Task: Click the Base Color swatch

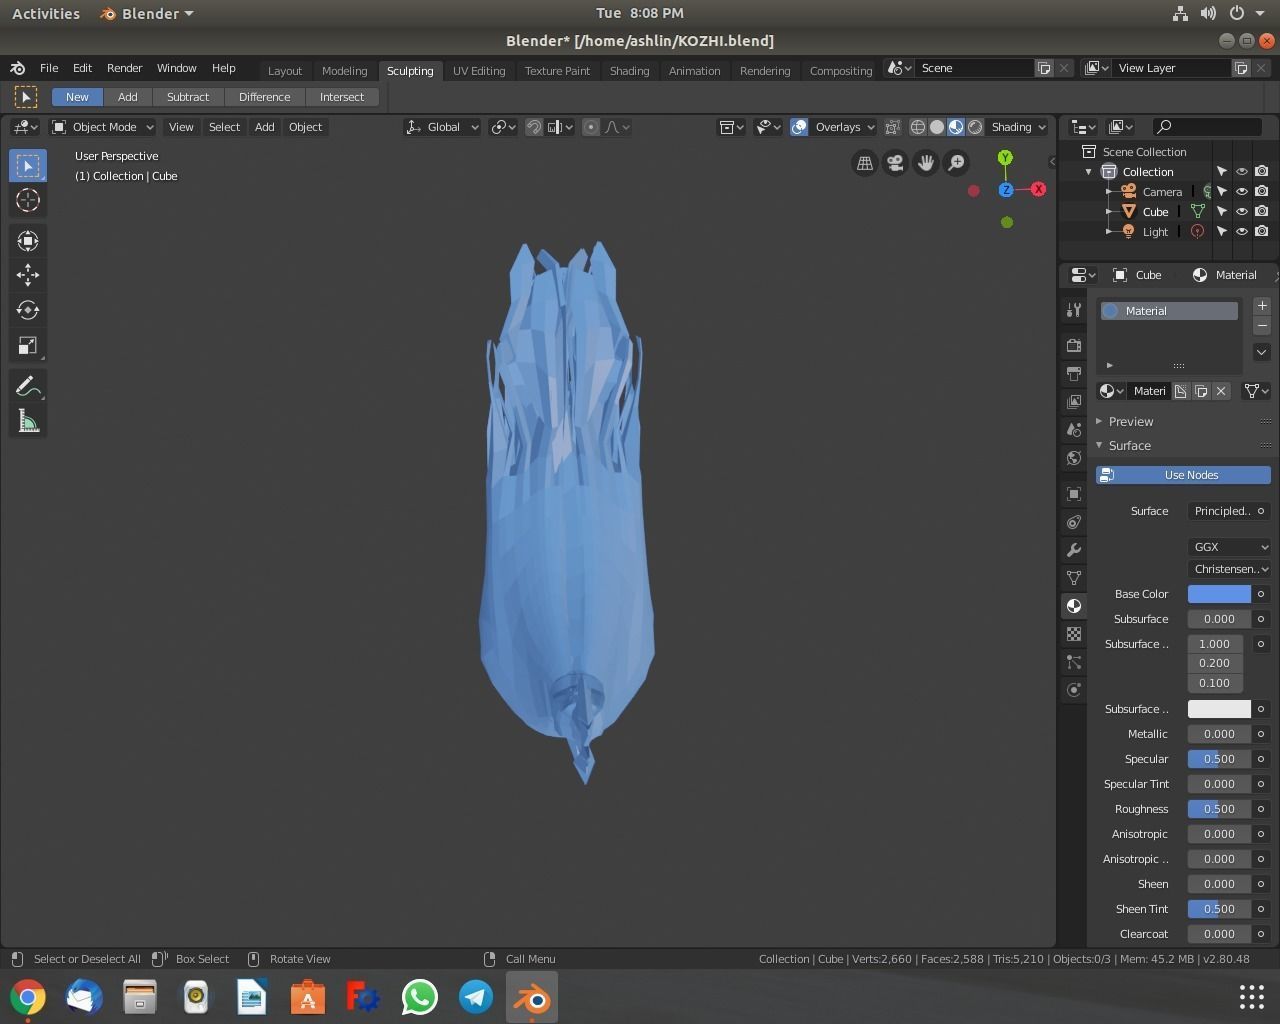Action: pyautogui.click(x=1219, y=594)
